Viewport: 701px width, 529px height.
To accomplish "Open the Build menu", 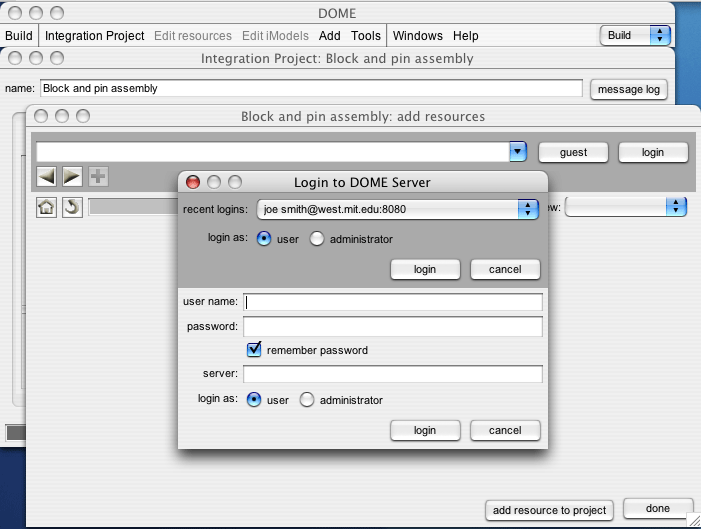I will pos(19,36).
